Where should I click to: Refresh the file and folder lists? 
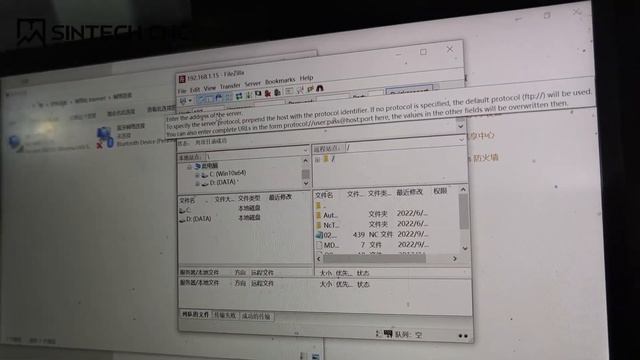point(239,96)
